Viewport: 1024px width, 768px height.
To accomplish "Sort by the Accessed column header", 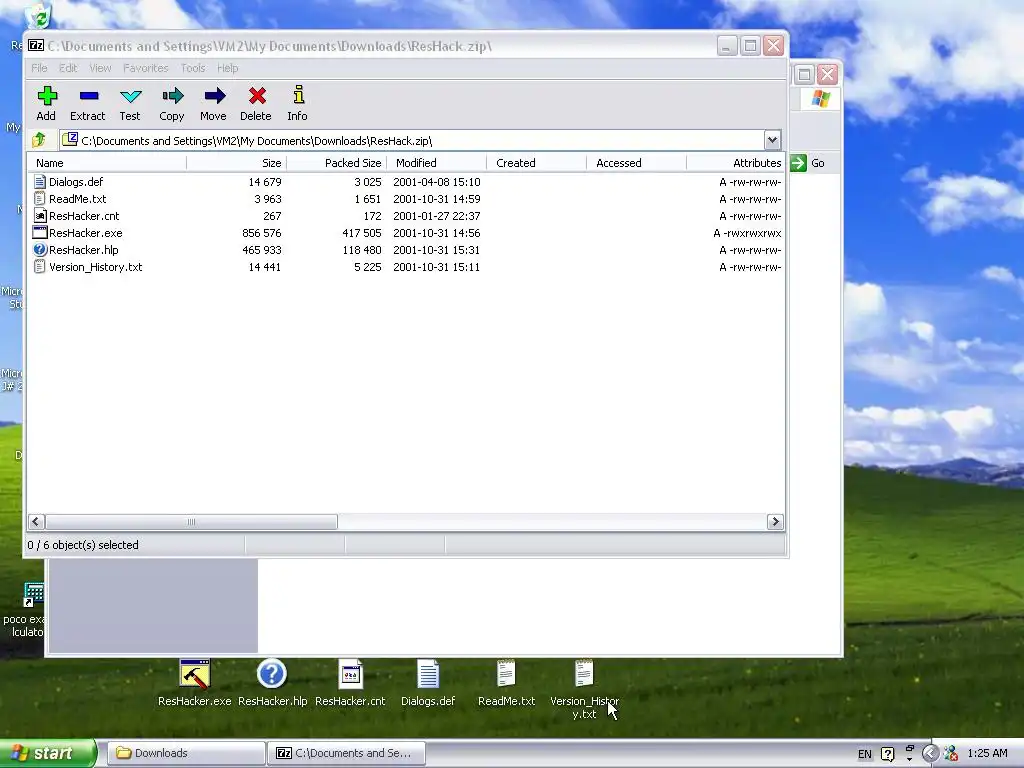I will point(636,163).
